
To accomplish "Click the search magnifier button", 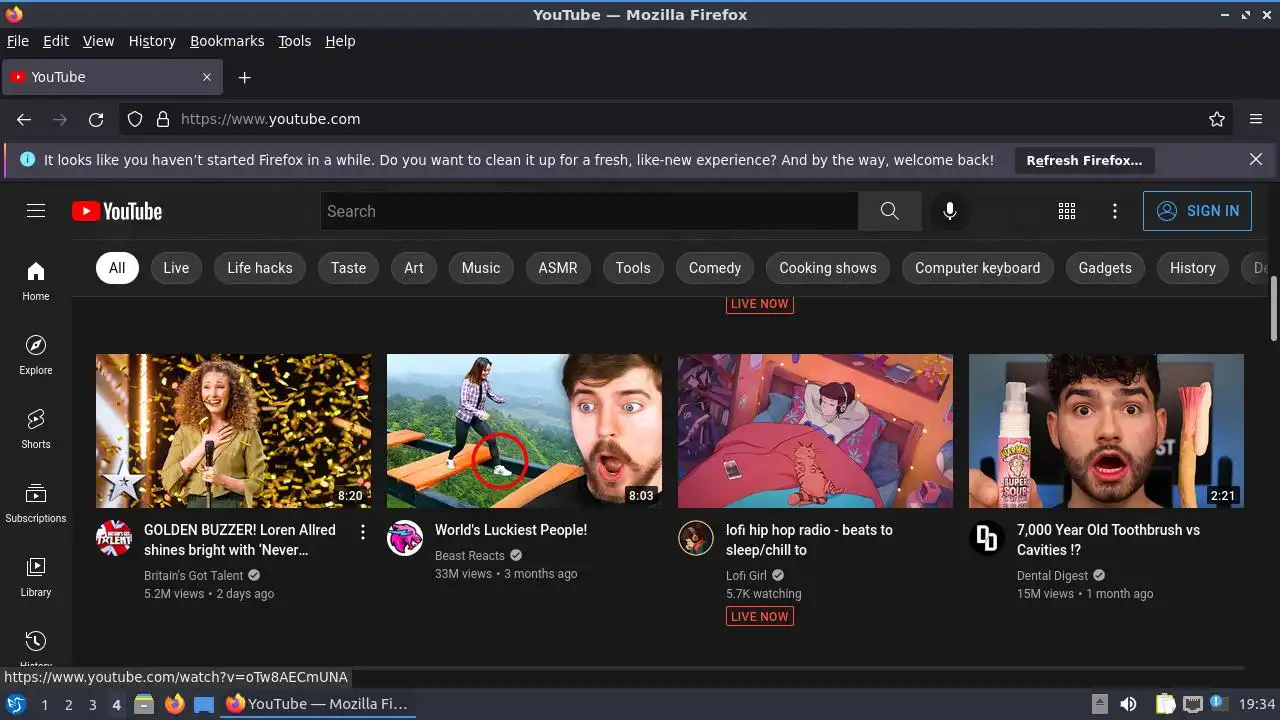I will pyautogui.click(x=889, y=211).
